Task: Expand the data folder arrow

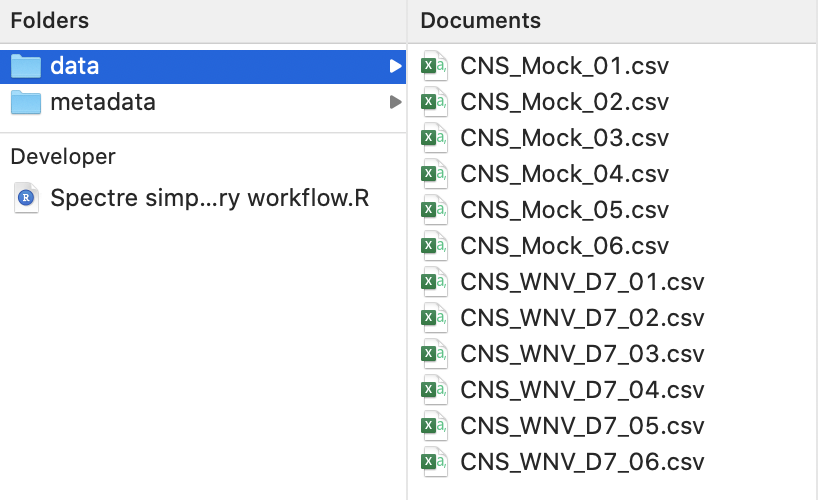Action: tap(395, 66)
